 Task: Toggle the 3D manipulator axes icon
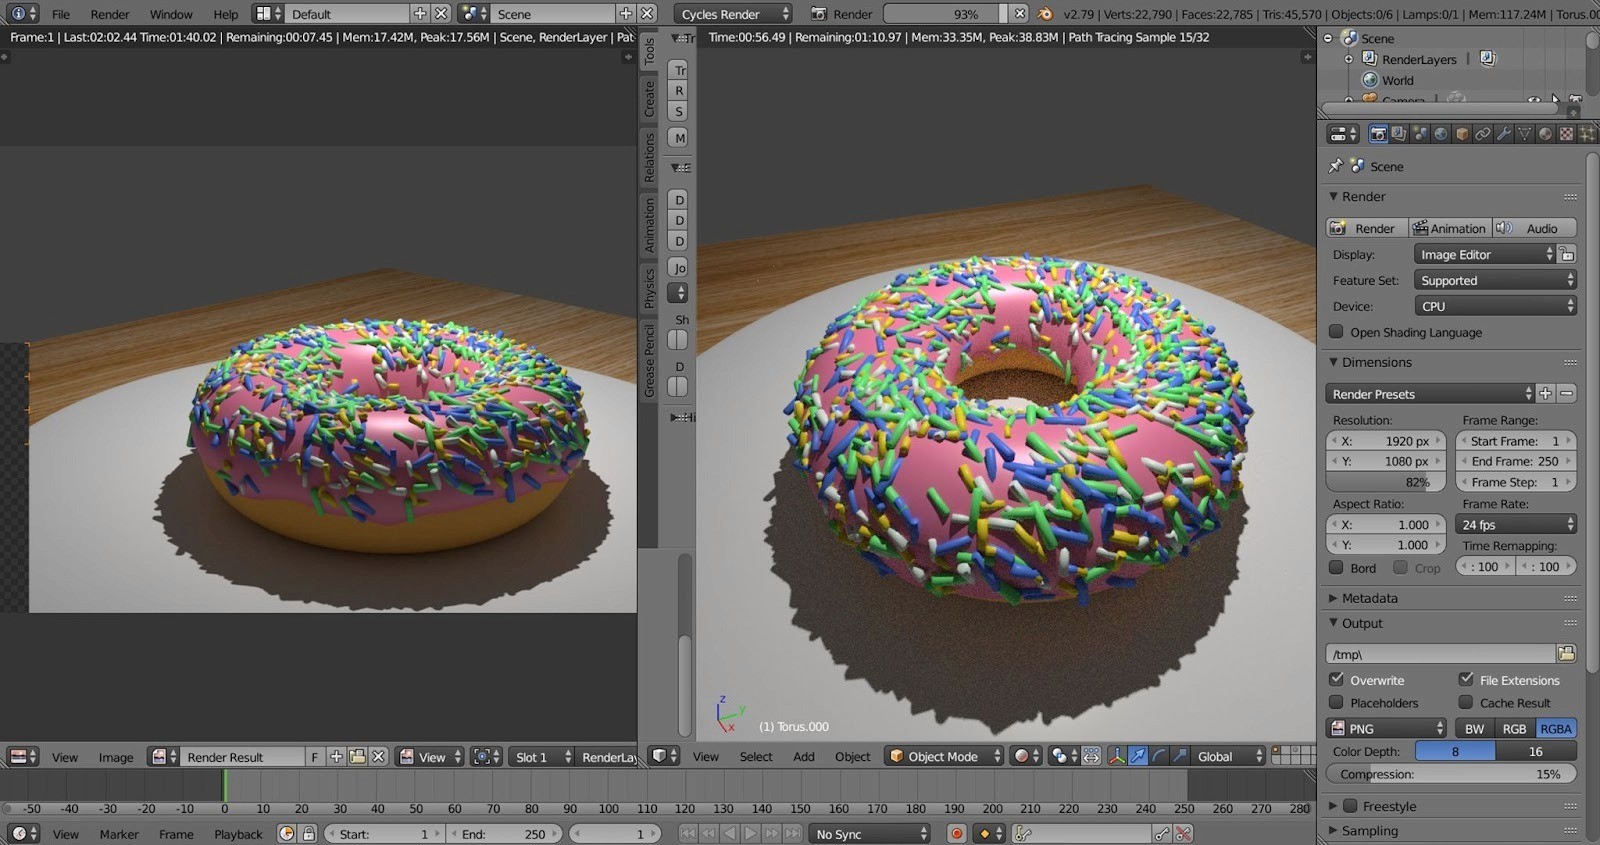coord(1117,756)
